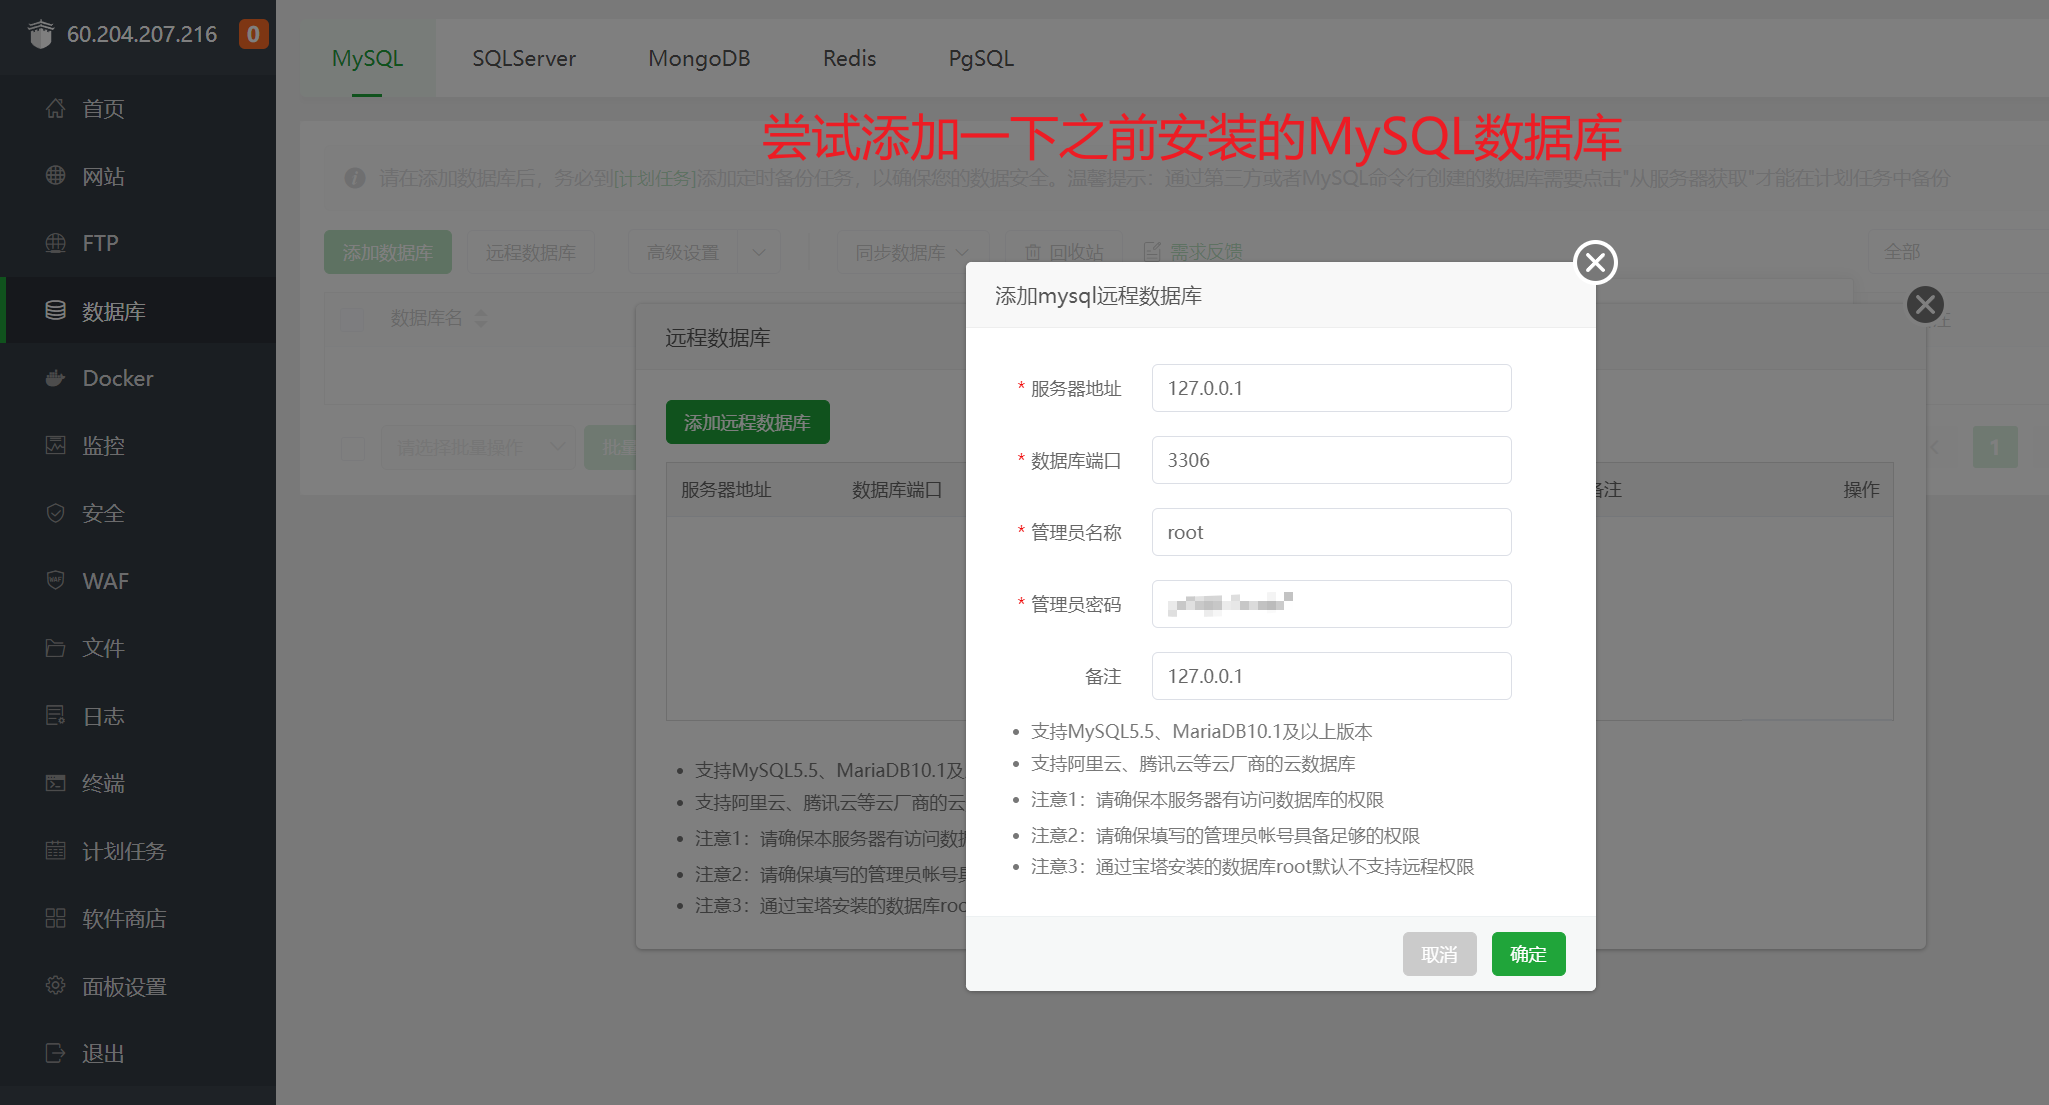Screen dimensions: 2049x1105
Task: Click the database stack icon
Action: (56, 311)
